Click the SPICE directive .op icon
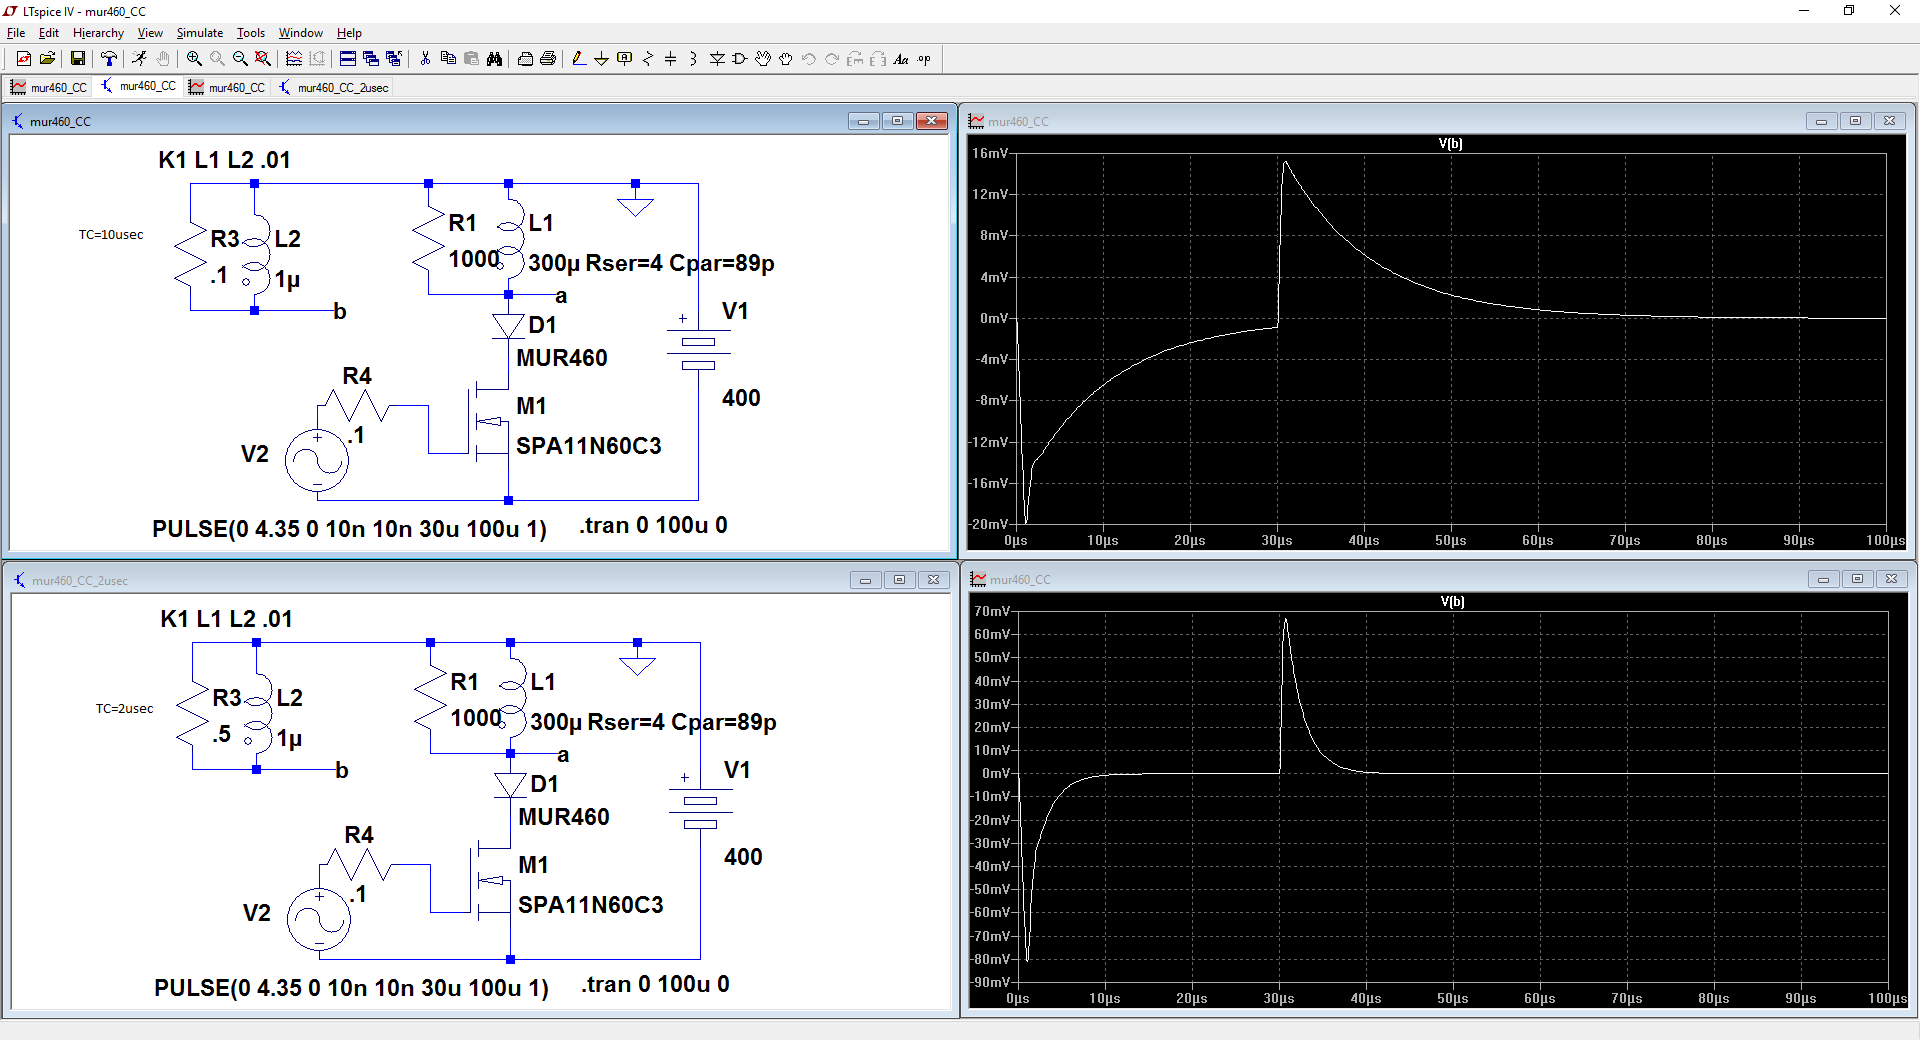The width and height of the screenshot is (1920, 1040). tap(924, 59)
